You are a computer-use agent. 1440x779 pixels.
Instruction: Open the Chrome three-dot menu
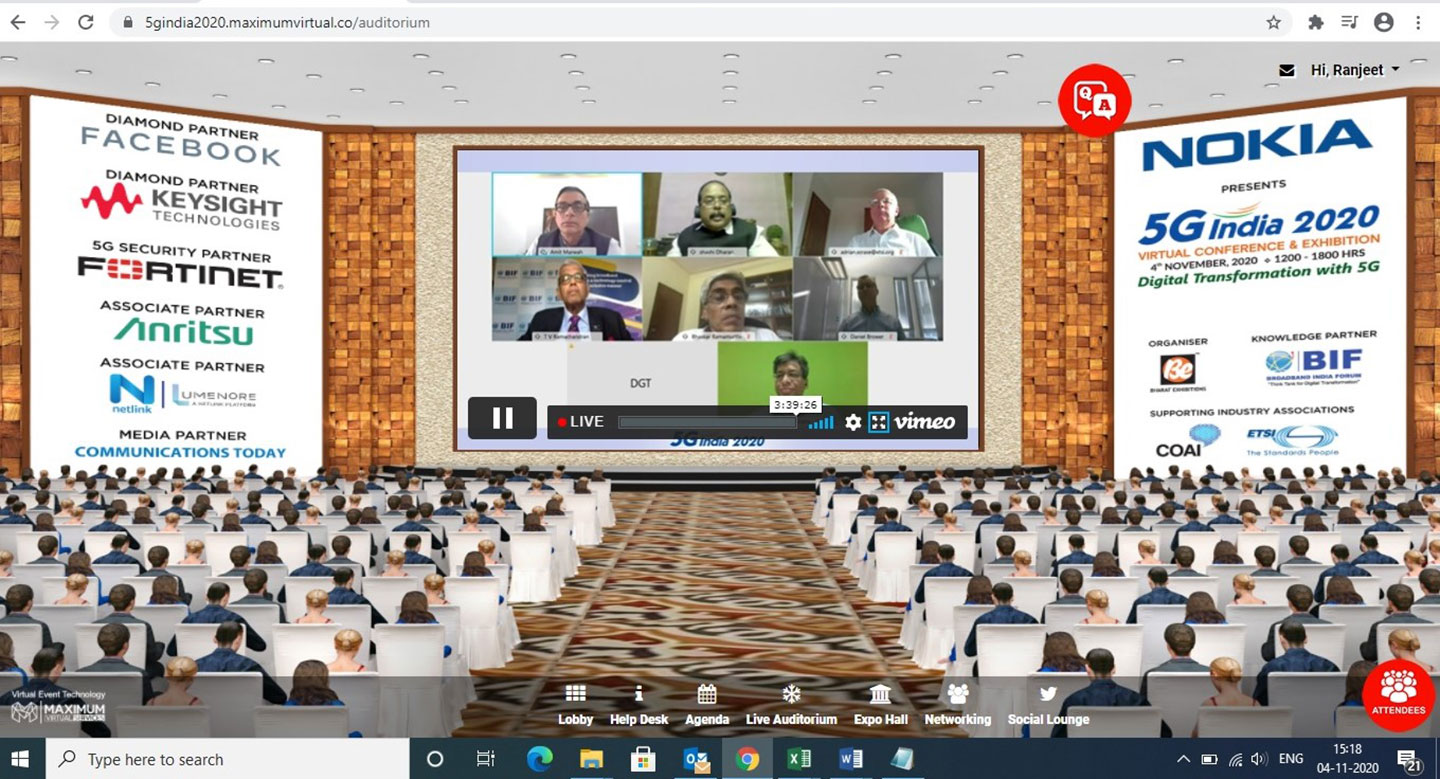click(1418, 22)
